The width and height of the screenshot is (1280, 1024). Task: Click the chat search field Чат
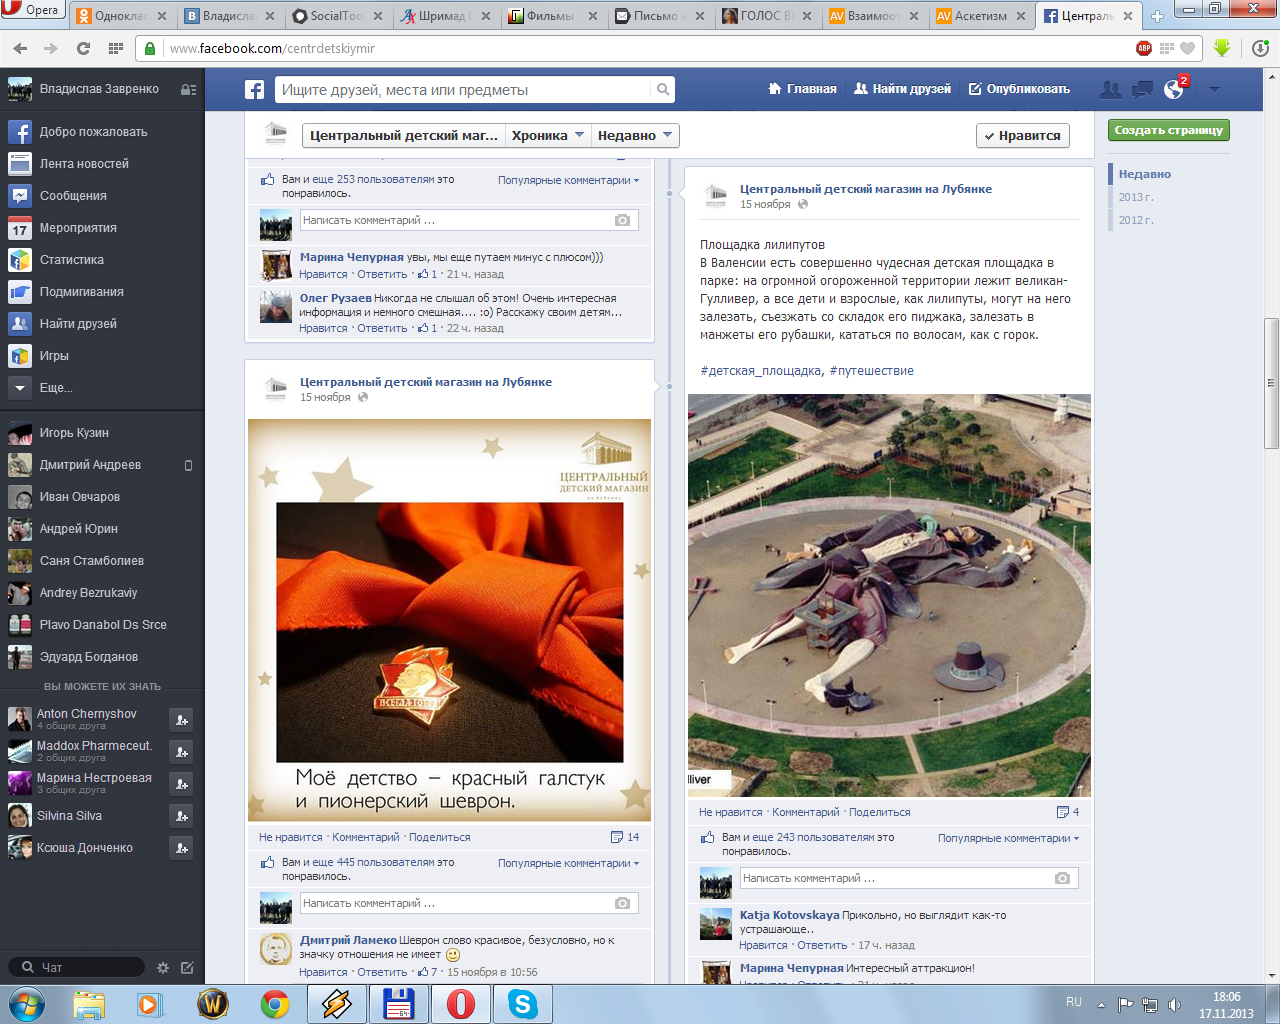pos(77,967)
